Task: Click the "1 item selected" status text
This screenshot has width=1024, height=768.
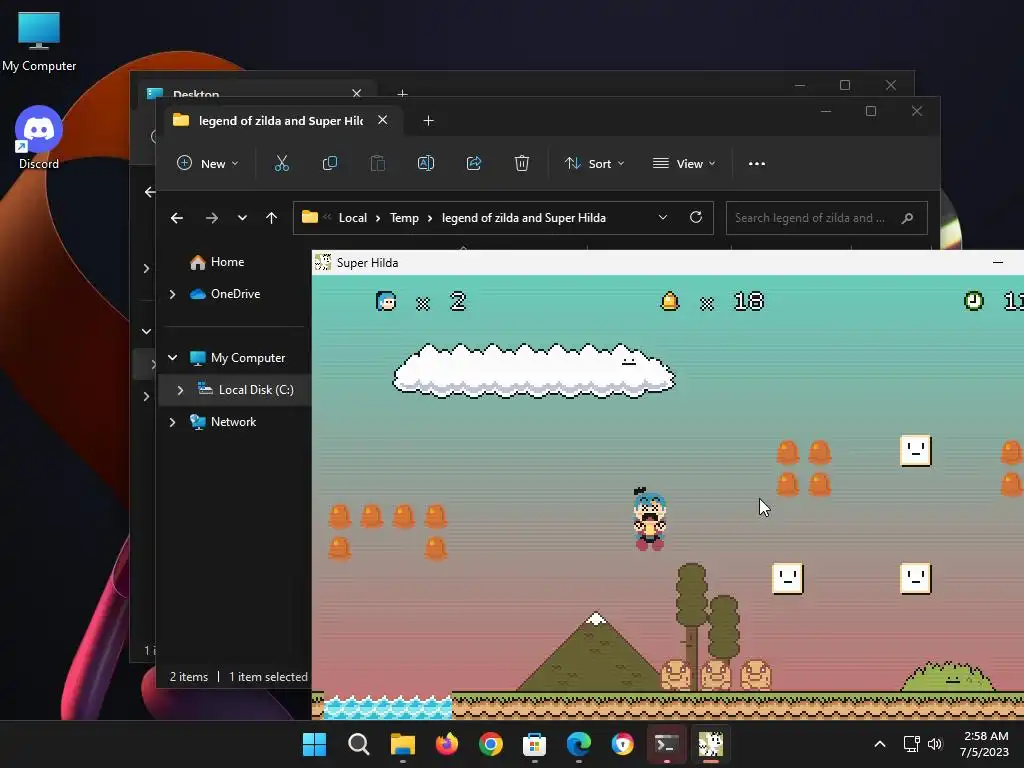Action: click(x=268, y=677)
